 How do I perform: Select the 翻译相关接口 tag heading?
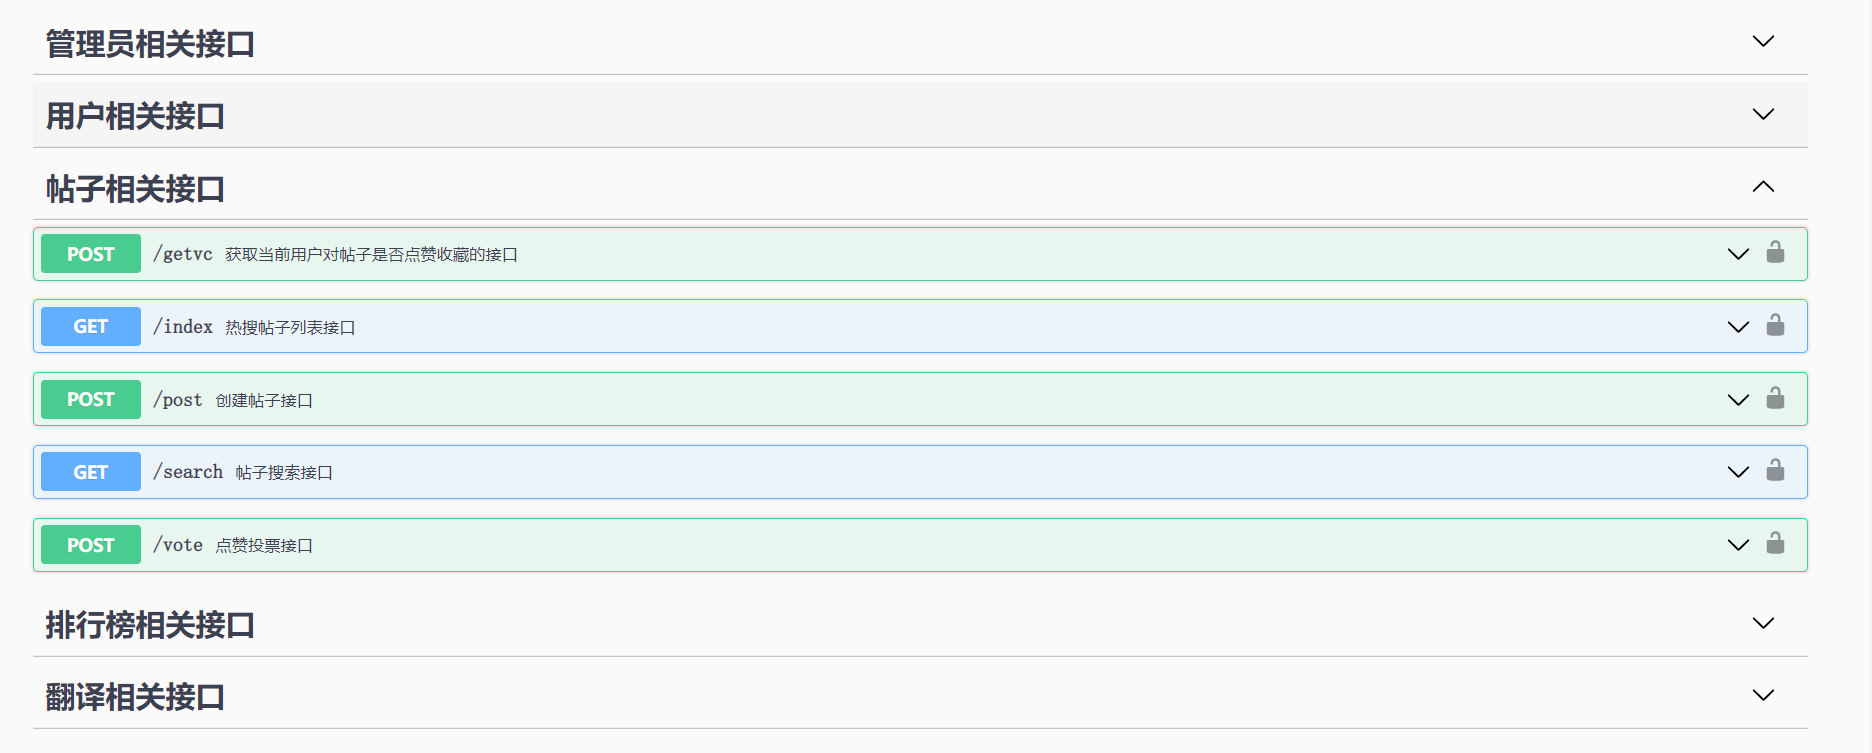[x=135, y=697]
